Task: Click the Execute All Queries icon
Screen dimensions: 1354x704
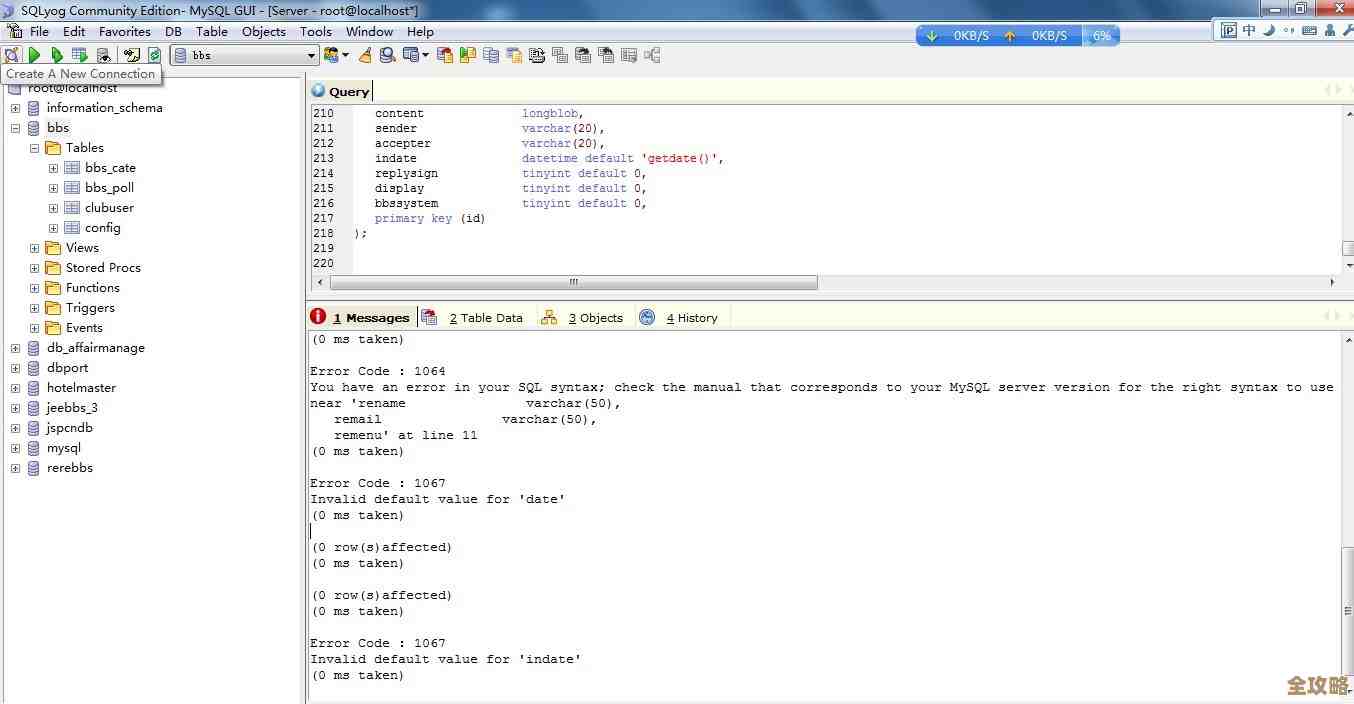Action: click(57, 55)
